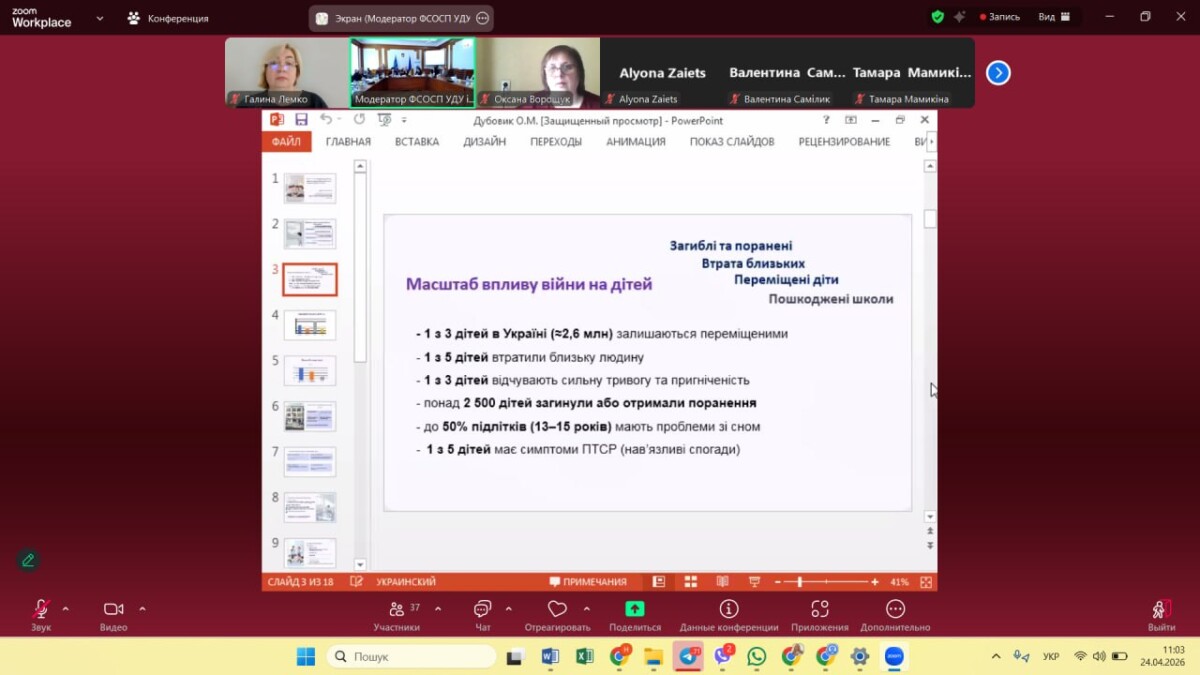Viewport: 1200px width, 675px height.
Task: Click the green encryption shield icon
Action: coord(937,17)
